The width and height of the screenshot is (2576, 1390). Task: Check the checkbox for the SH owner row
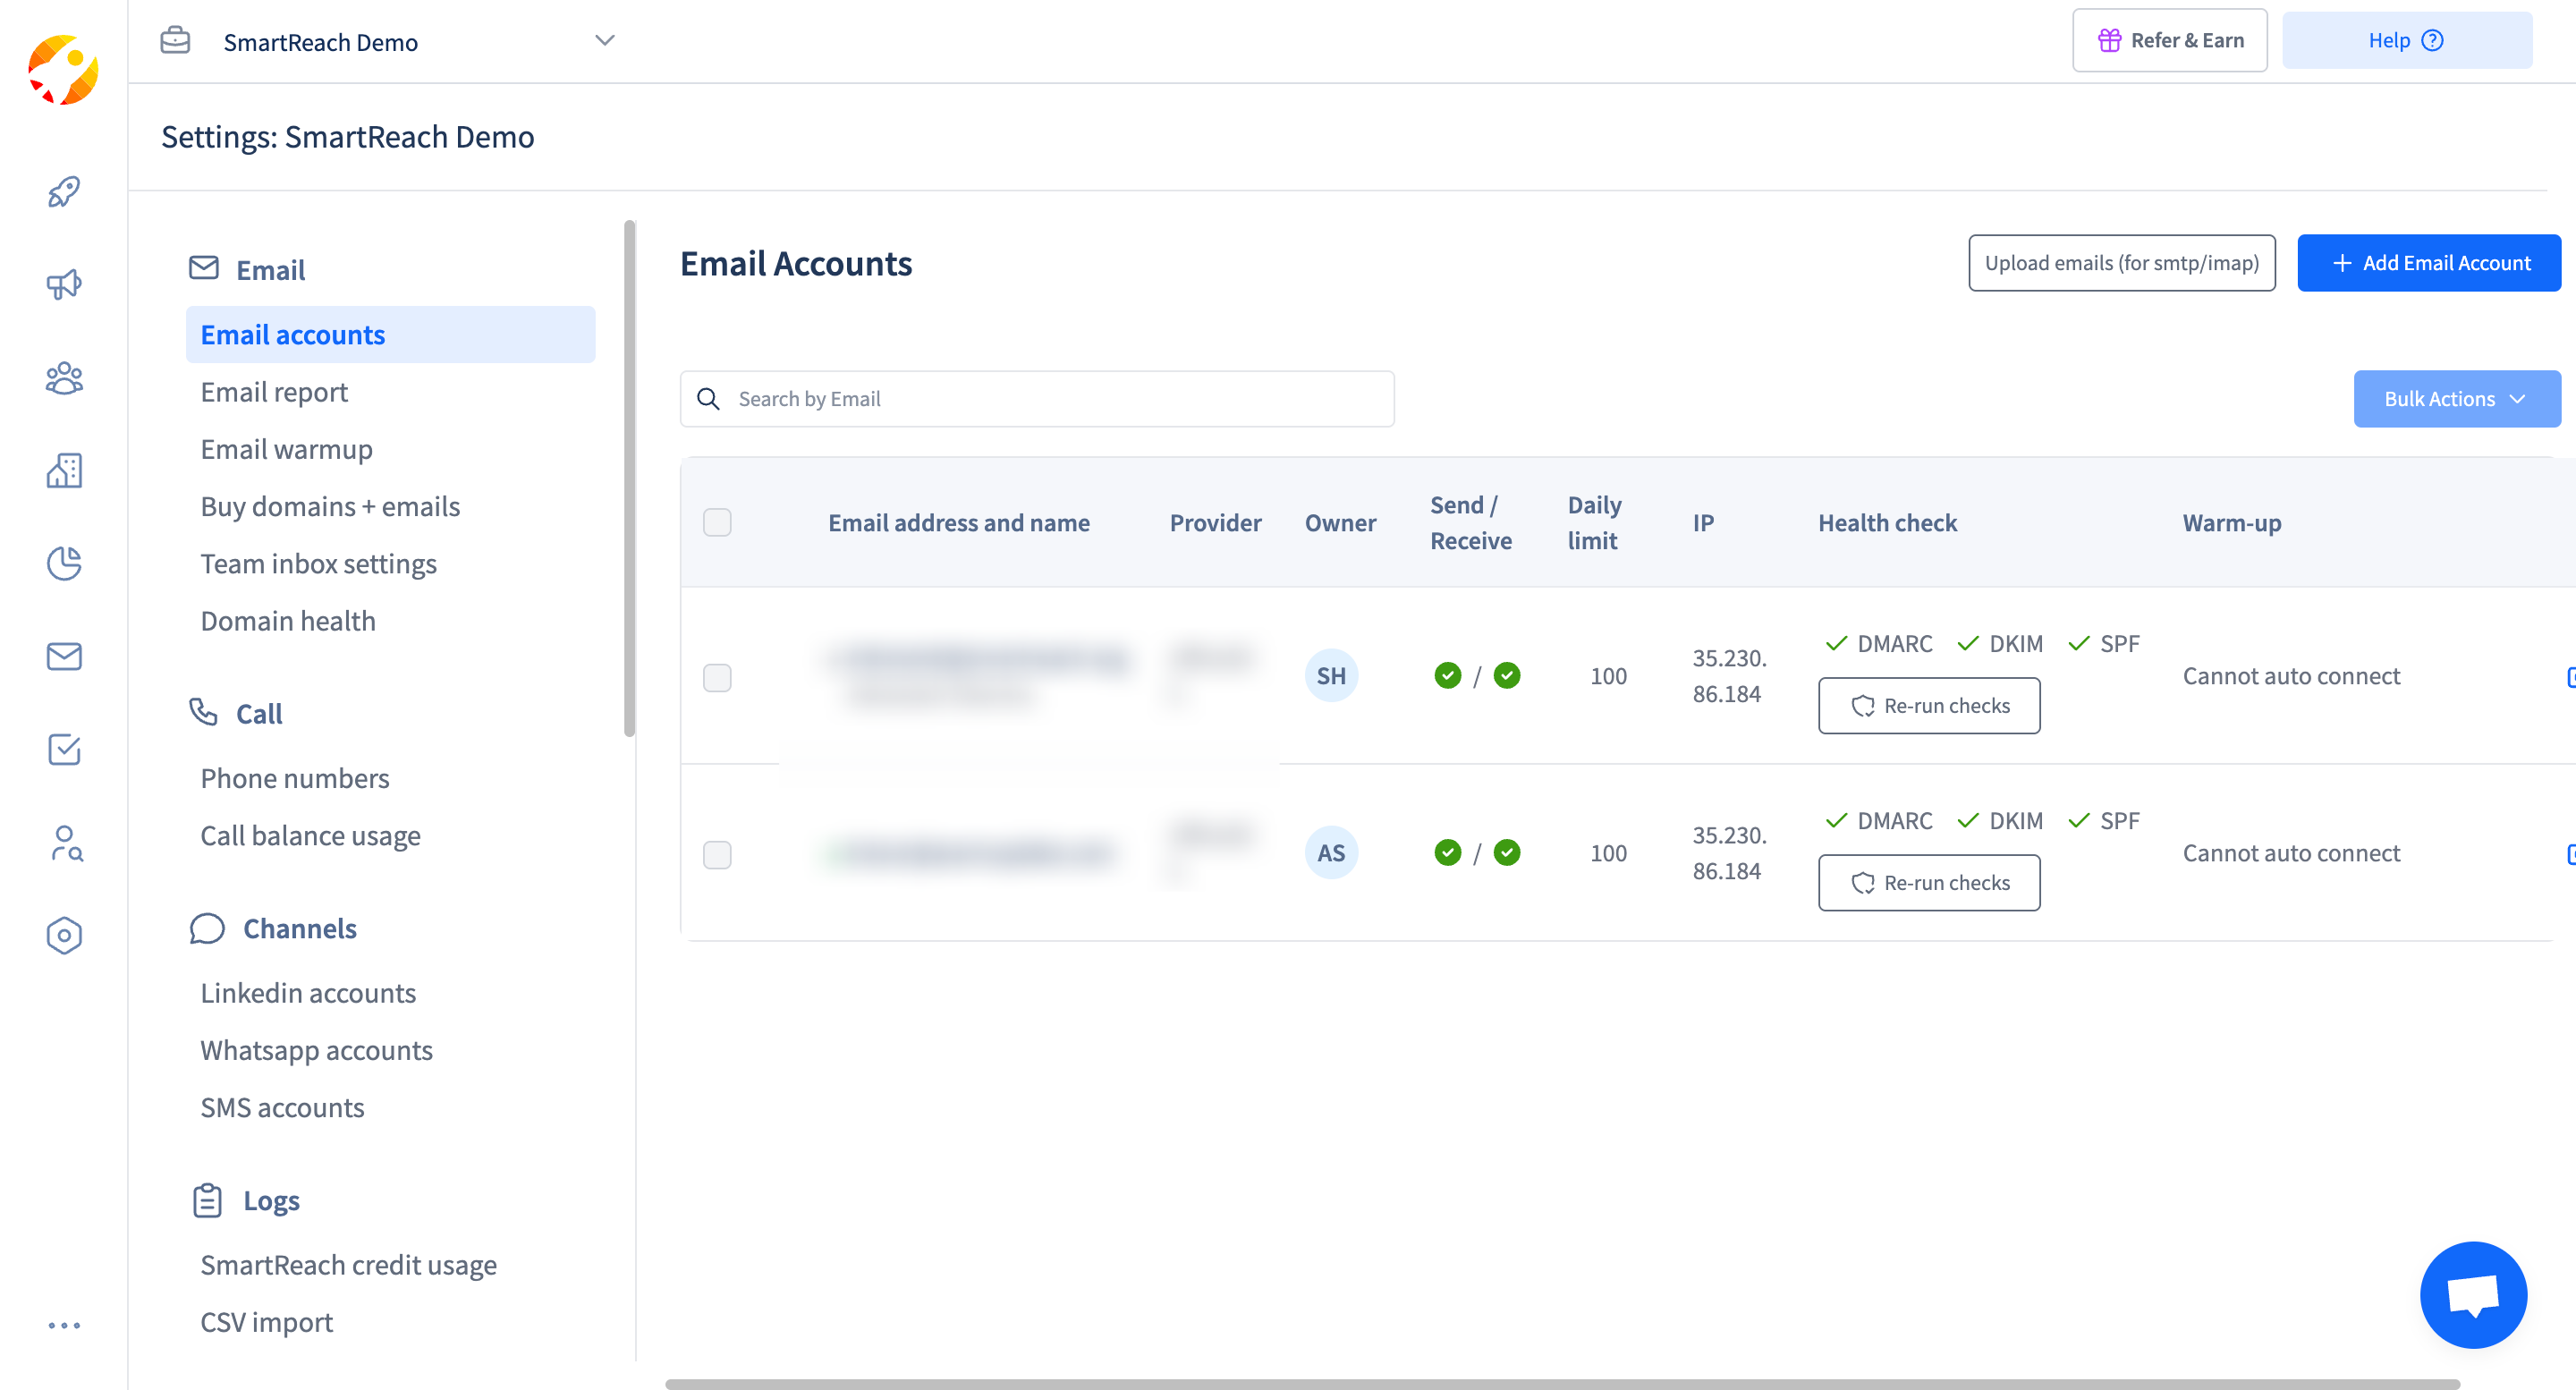coord(717,678)
